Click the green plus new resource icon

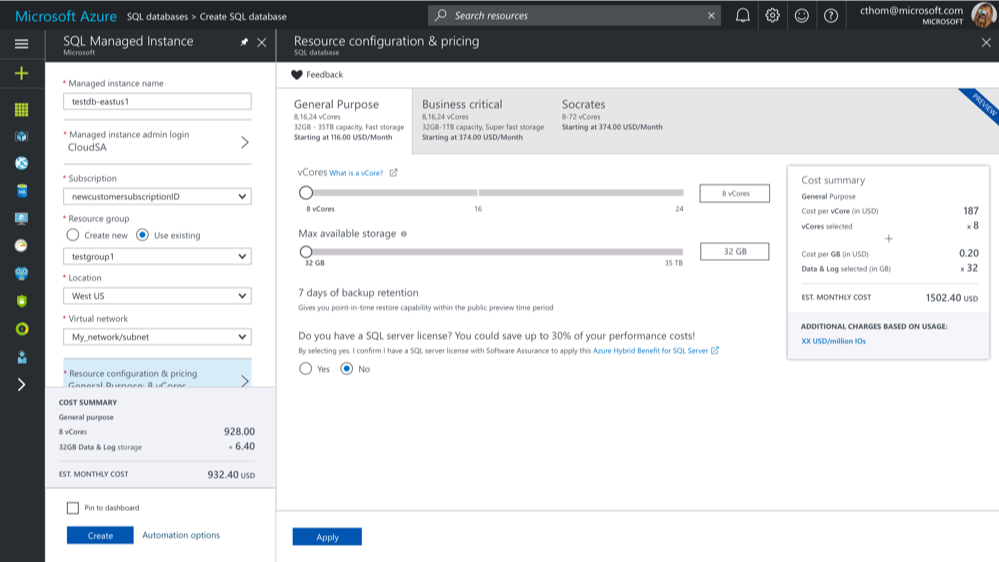[22, 73]
